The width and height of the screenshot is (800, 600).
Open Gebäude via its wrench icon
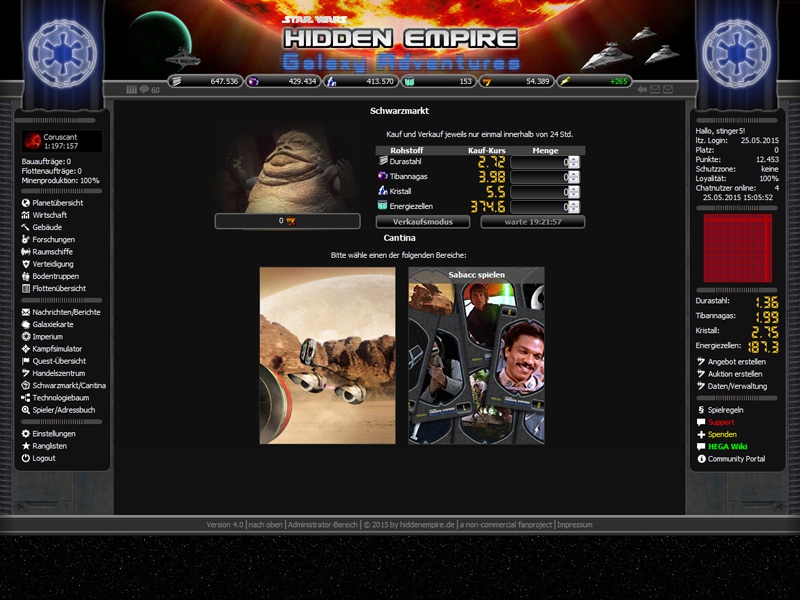(x=26, y=227)
